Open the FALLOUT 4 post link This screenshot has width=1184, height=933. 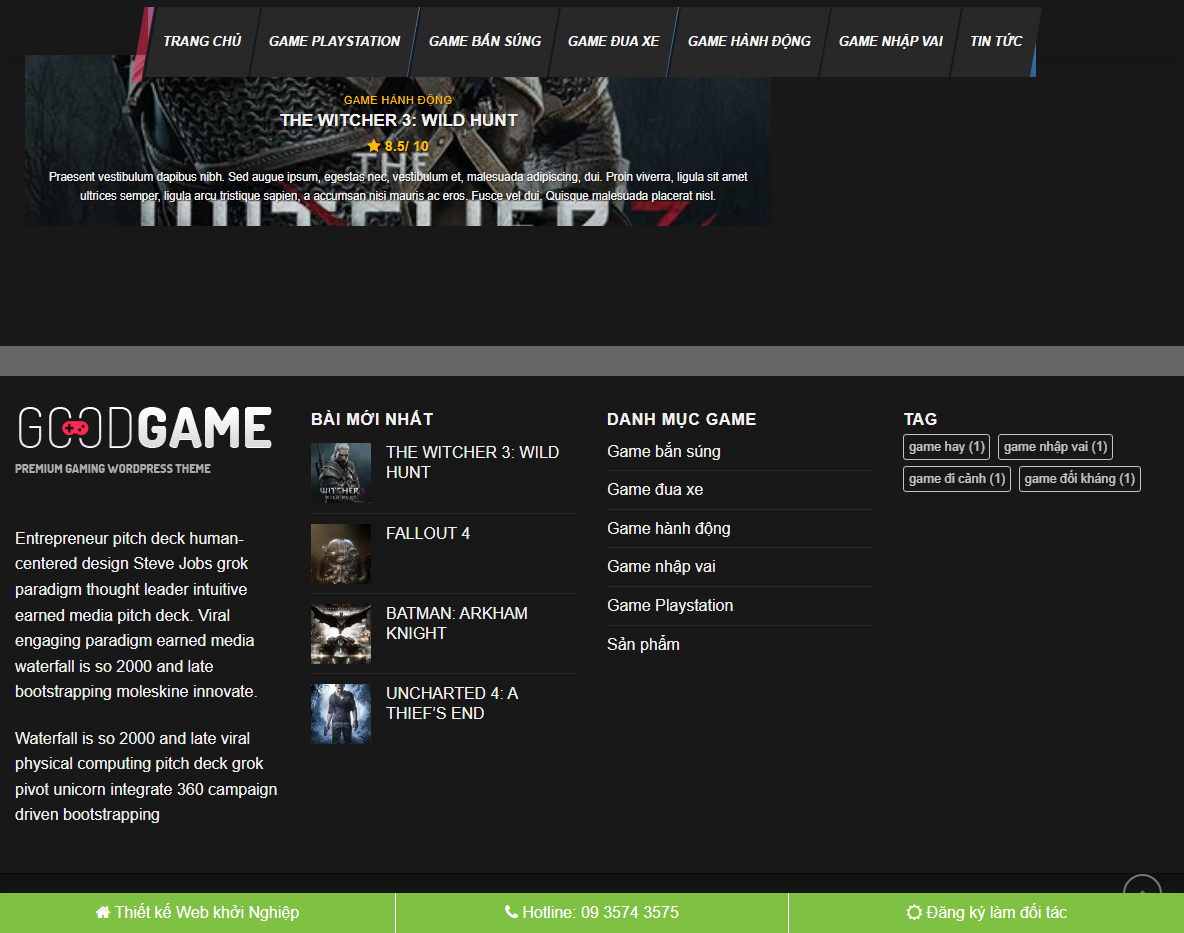click(x=428, y=533)
